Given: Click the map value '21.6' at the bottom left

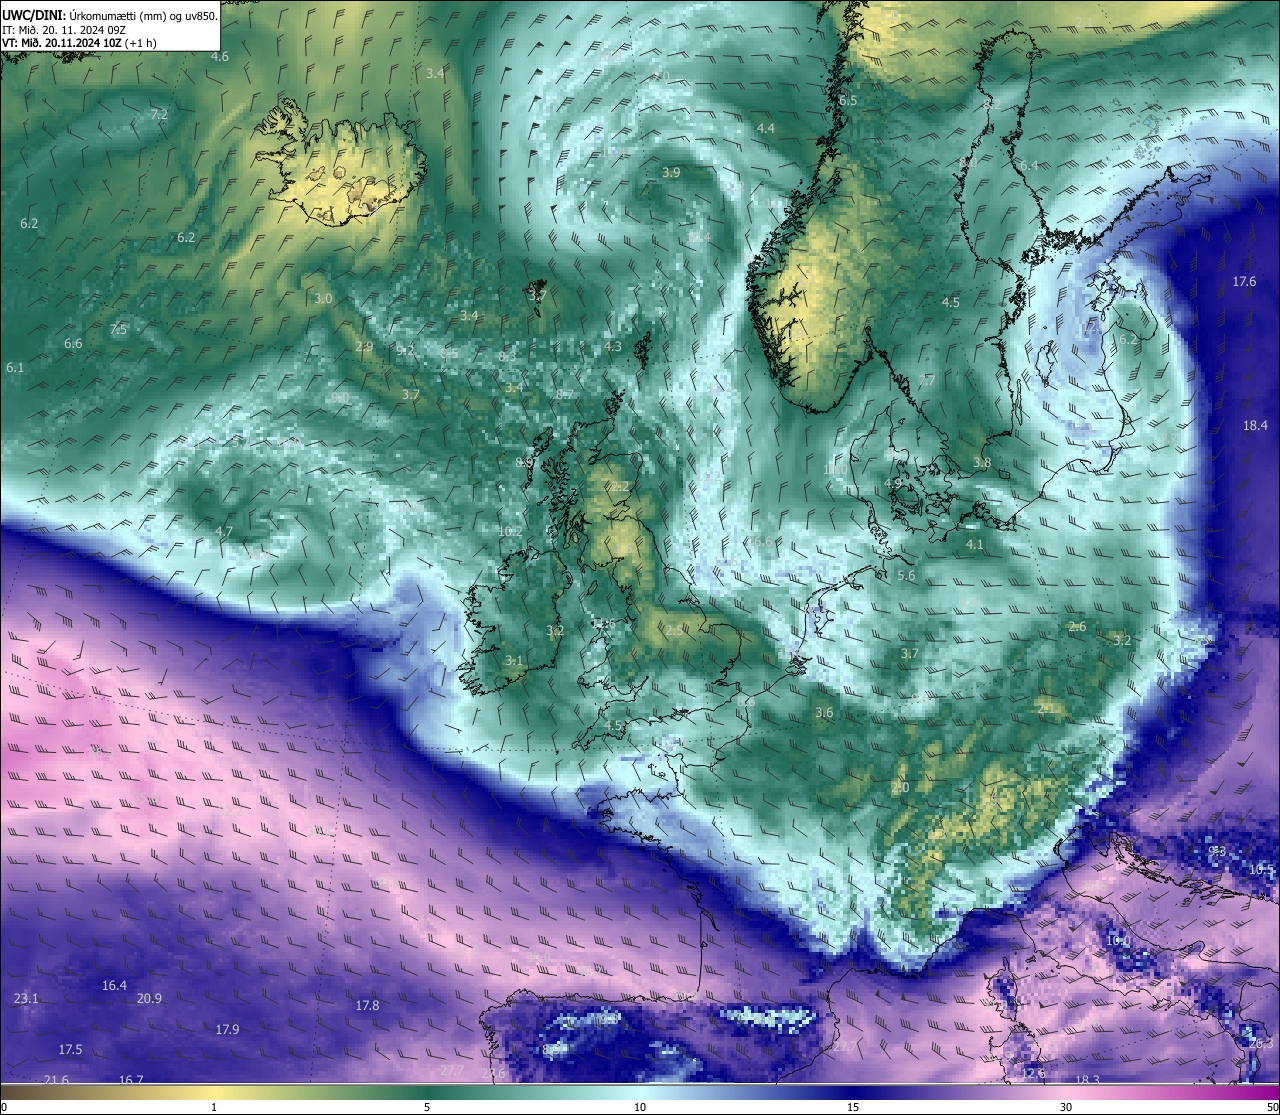Looking at the screenshot, I should (x=56, y=1080).
